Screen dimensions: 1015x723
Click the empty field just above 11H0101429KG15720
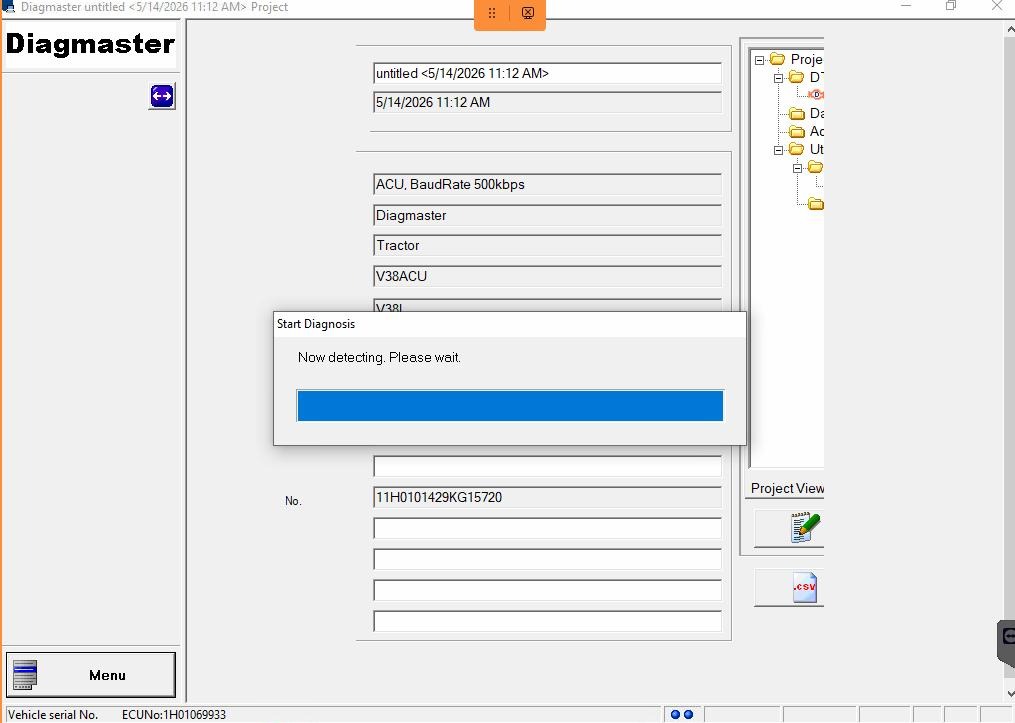pos(547,466)
